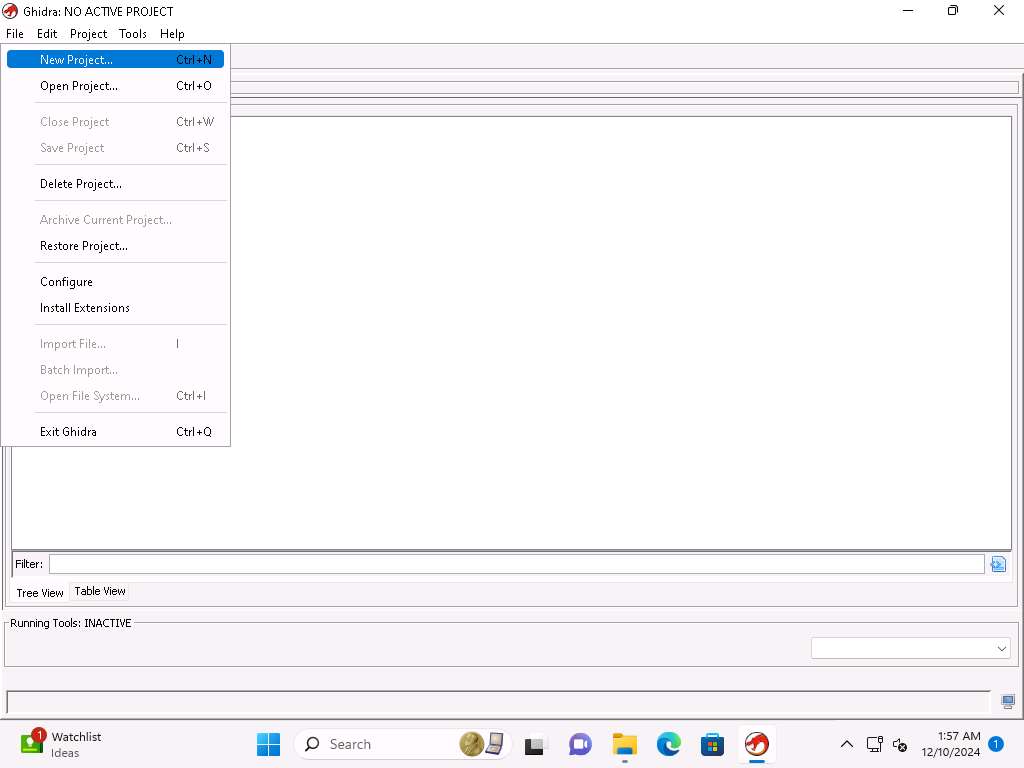Open the Help menu
The width and height of the screenshot is (1024, 768).
click(x=172, y=34)
